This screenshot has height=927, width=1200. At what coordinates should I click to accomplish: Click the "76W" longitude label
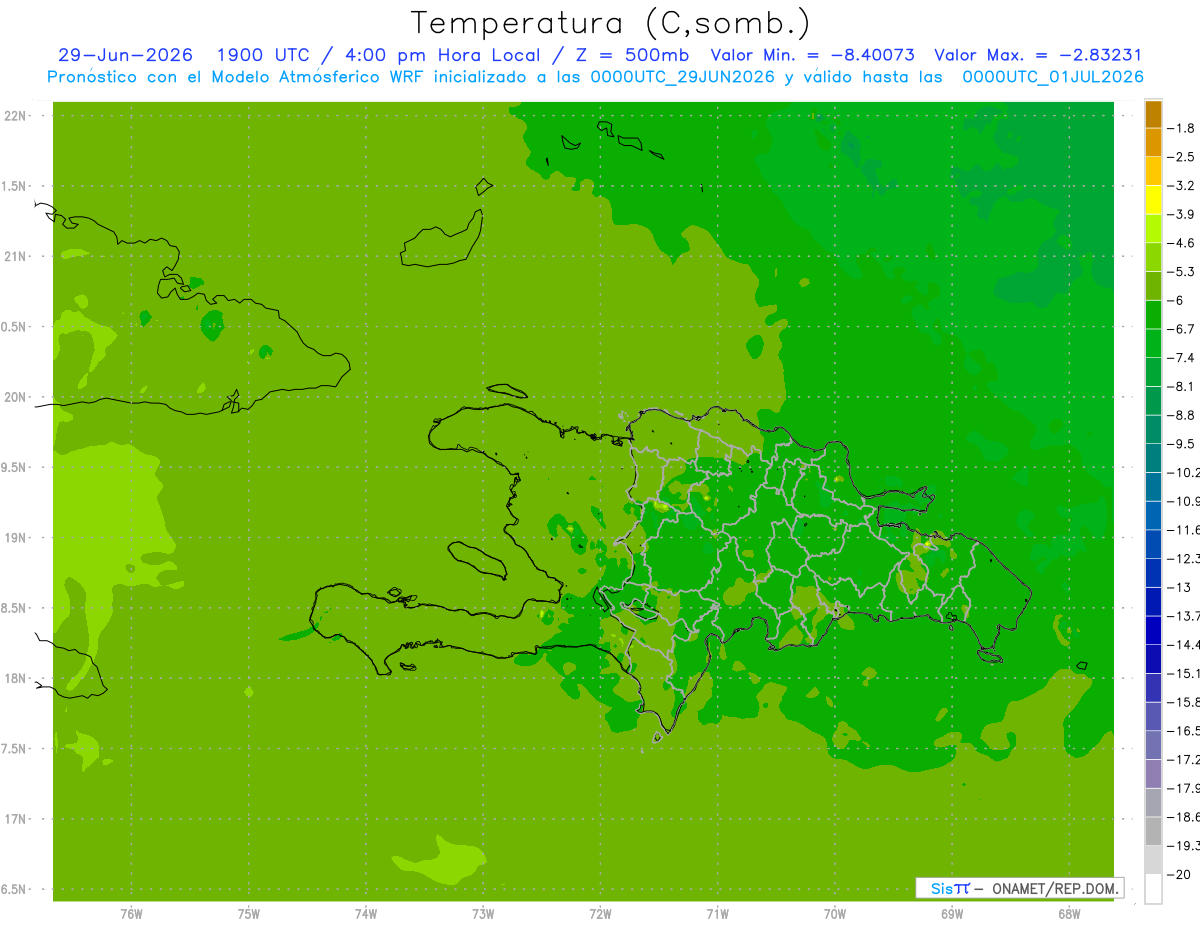(x=131, y=913)
